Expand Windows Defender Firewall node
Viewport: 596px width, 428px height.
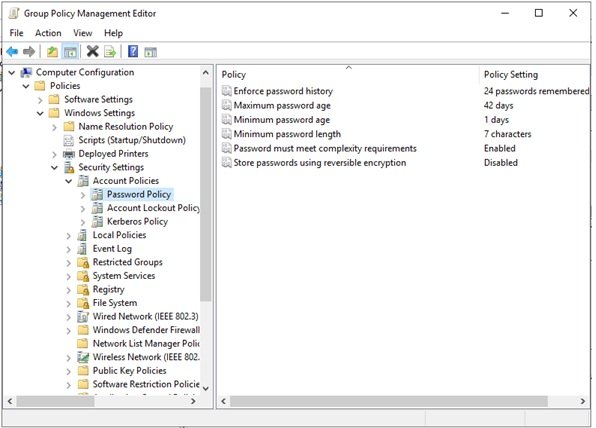point(69,330)
